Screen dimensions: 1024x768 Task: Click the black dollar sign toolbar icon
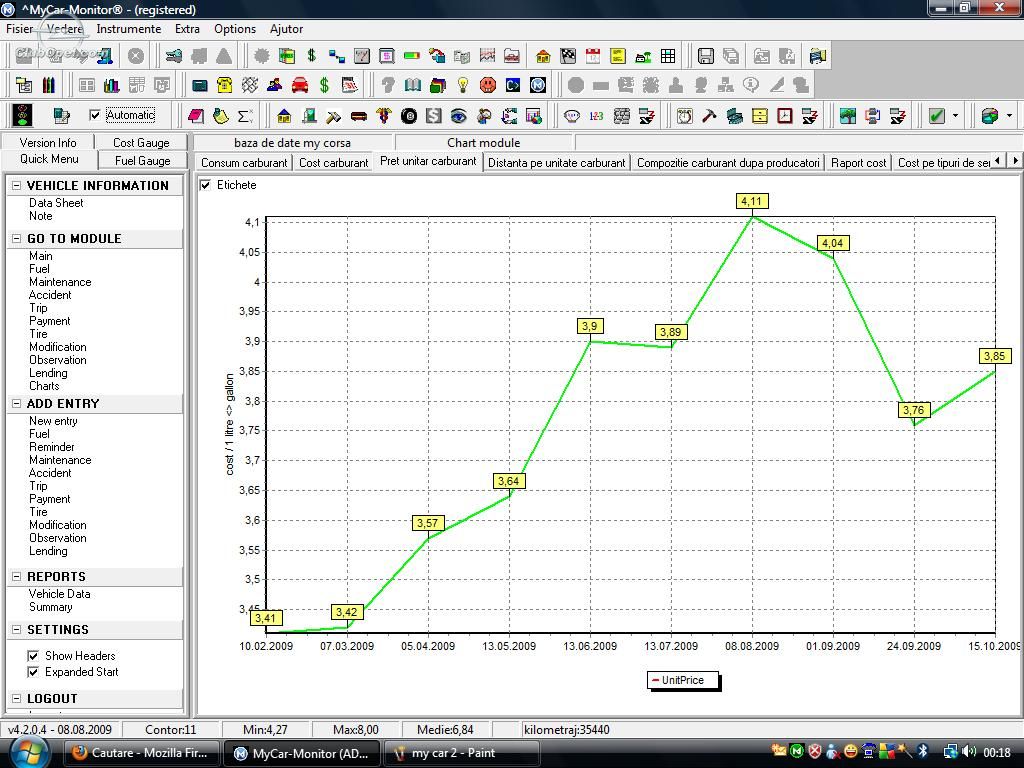pos(312,56)
